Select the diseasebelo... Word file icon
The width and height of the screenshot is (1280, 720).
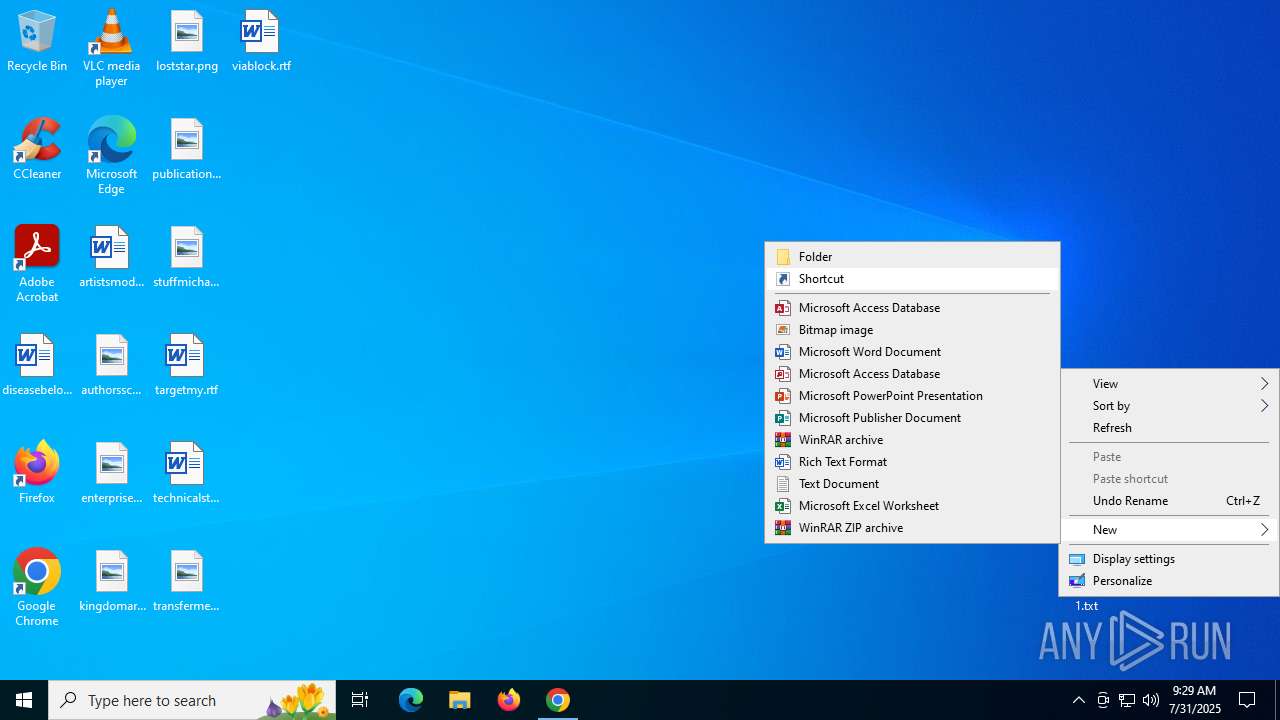pyautogui.click(x=37, y=366)
